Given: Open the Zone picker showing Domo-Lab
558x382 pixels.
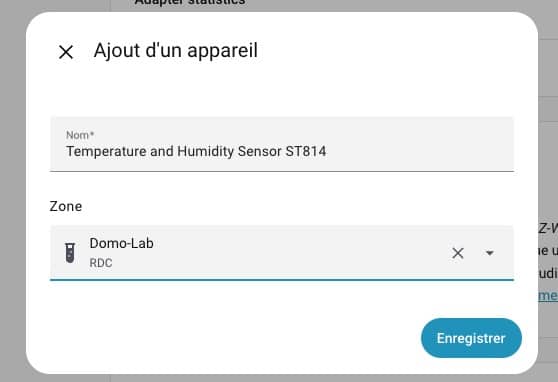Looking at the screenshot, I should pos(282,253).
